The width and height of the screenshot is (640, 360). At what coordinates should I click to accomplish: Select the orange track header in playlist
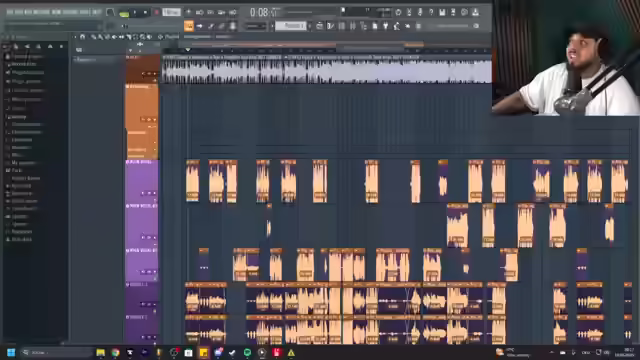click(142, 121)
